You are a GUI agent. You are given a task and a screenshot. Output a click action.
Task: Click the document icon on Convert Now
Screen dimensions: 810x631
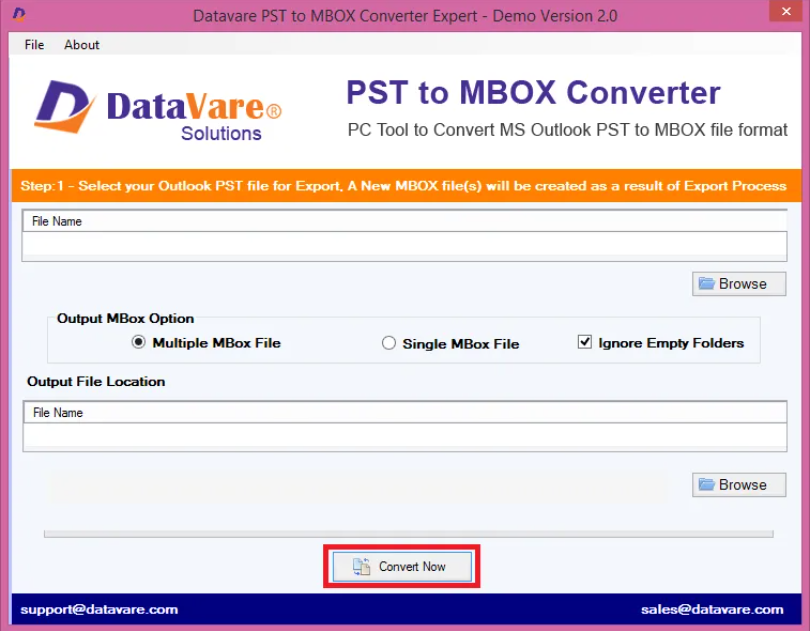click(x=361, y=566)
